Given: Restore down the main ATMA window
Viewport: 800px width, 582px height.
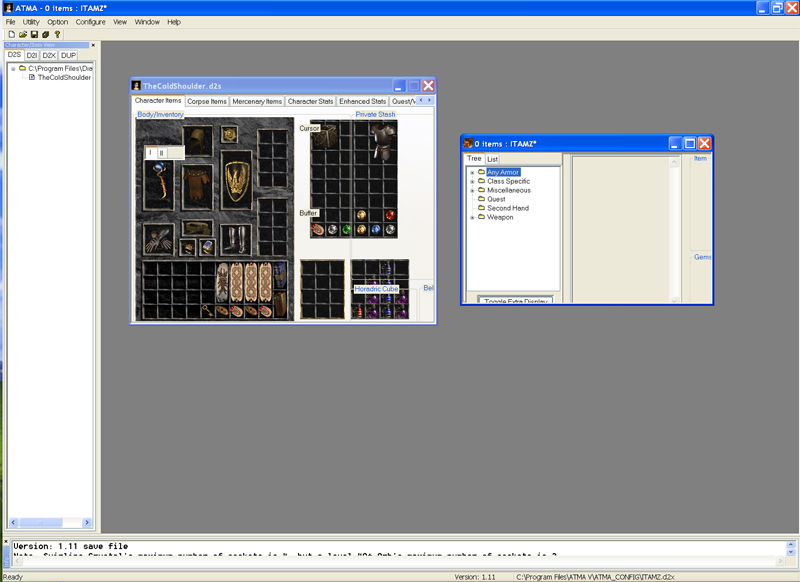Looking at the screenshot, I should [777, 8].
